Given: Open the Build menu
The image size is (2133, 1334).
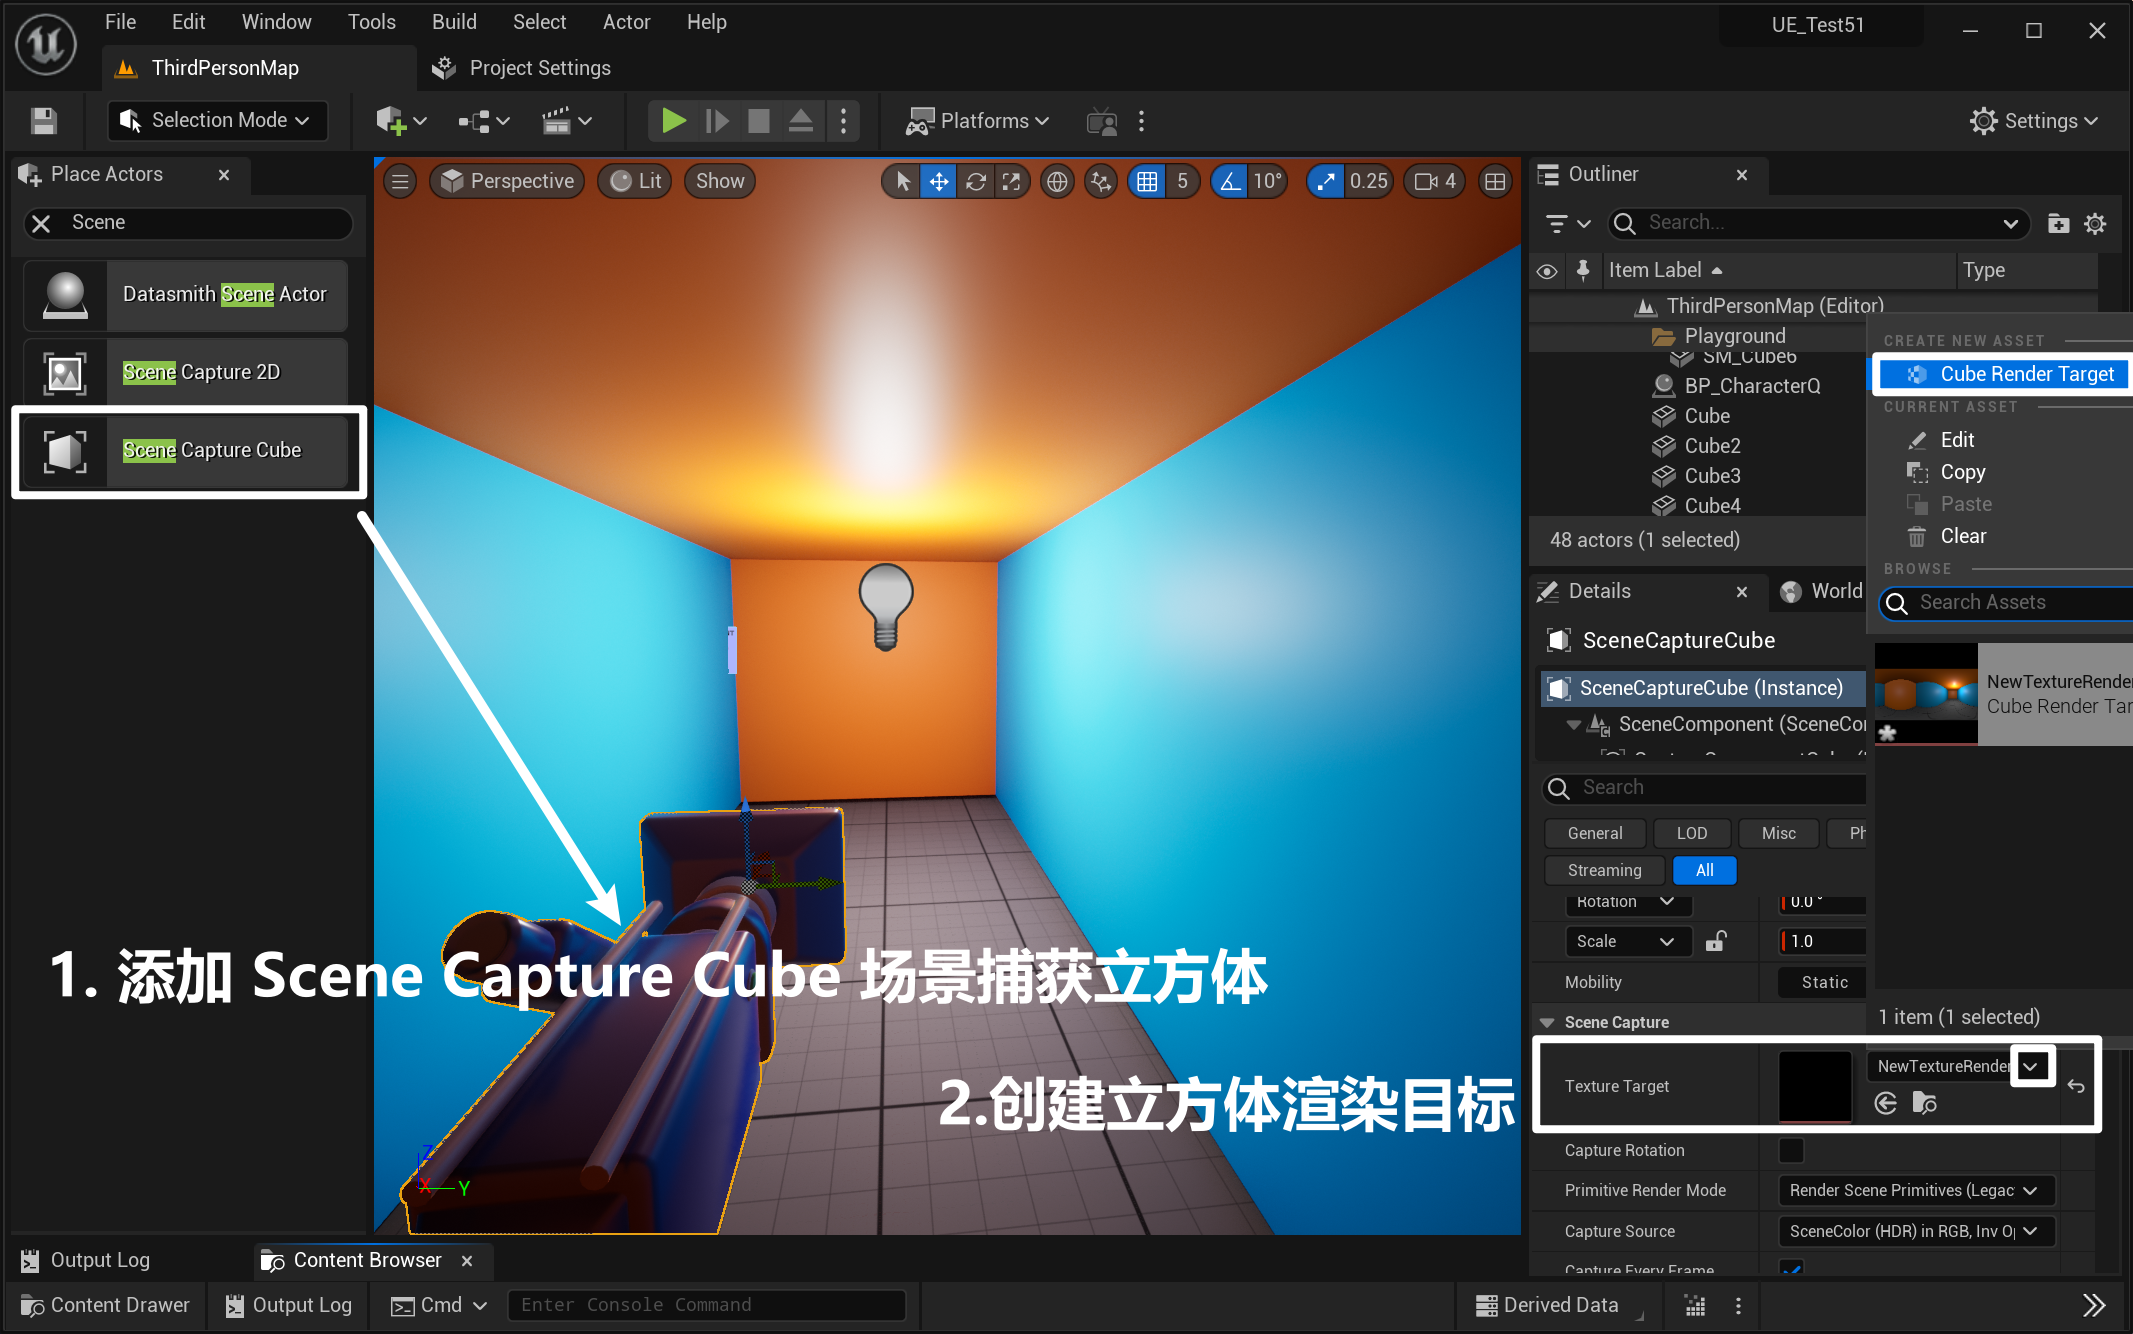Looking at the screenshot, I should tap(453, 22).
